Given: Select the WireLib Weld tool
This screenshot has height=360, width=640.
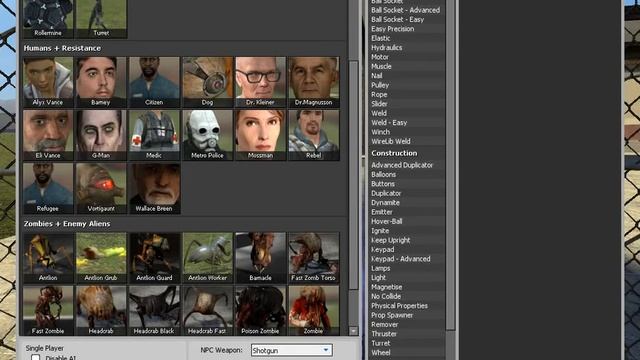Looking at the screenshot, I should coord(391,142).
